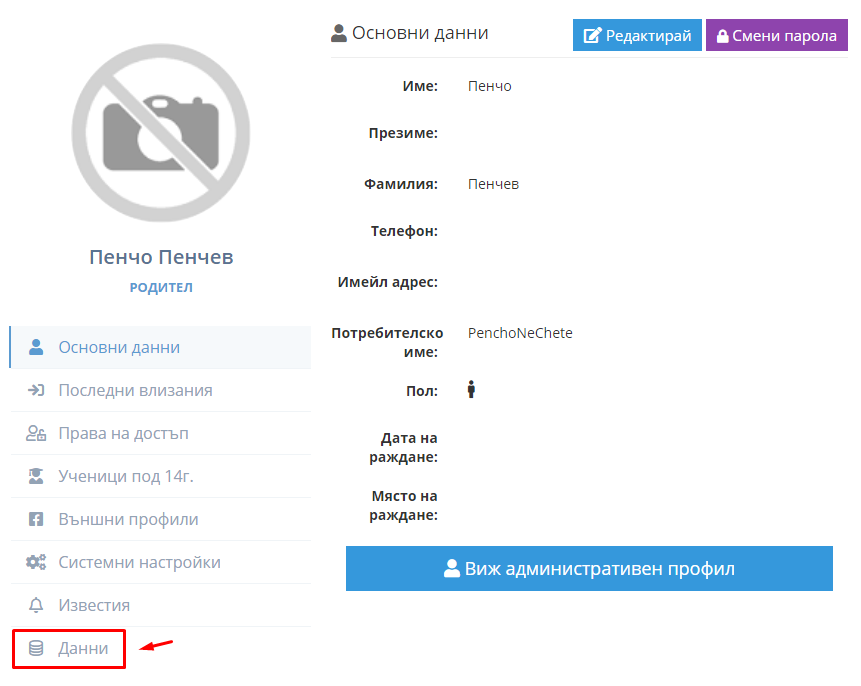
Task: Open the Основни данни menu item
Action: point(160,347)
